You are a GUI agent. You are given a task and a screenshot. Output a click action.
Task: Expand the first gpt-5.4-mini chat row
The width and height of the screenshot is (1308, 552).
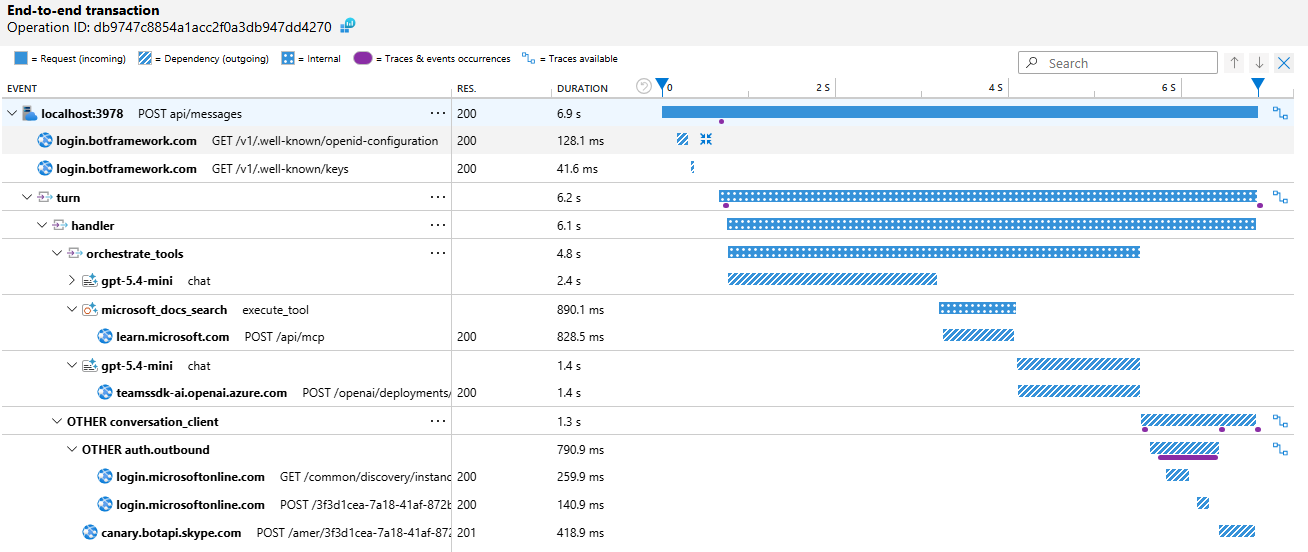point(72,281)
